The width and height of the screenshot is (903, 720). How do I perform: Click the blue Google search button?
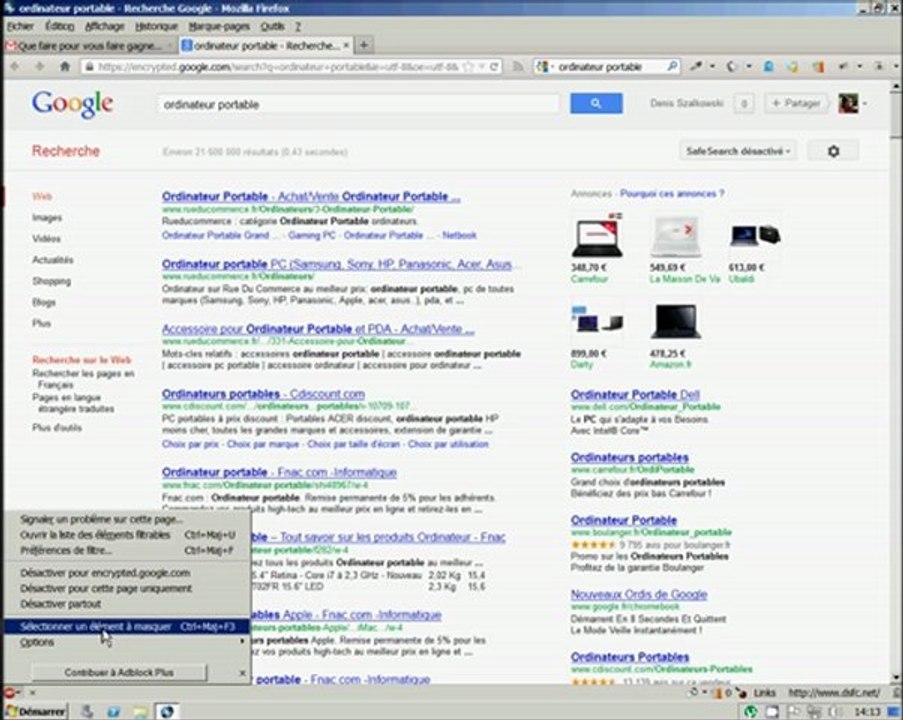(596, 103)
